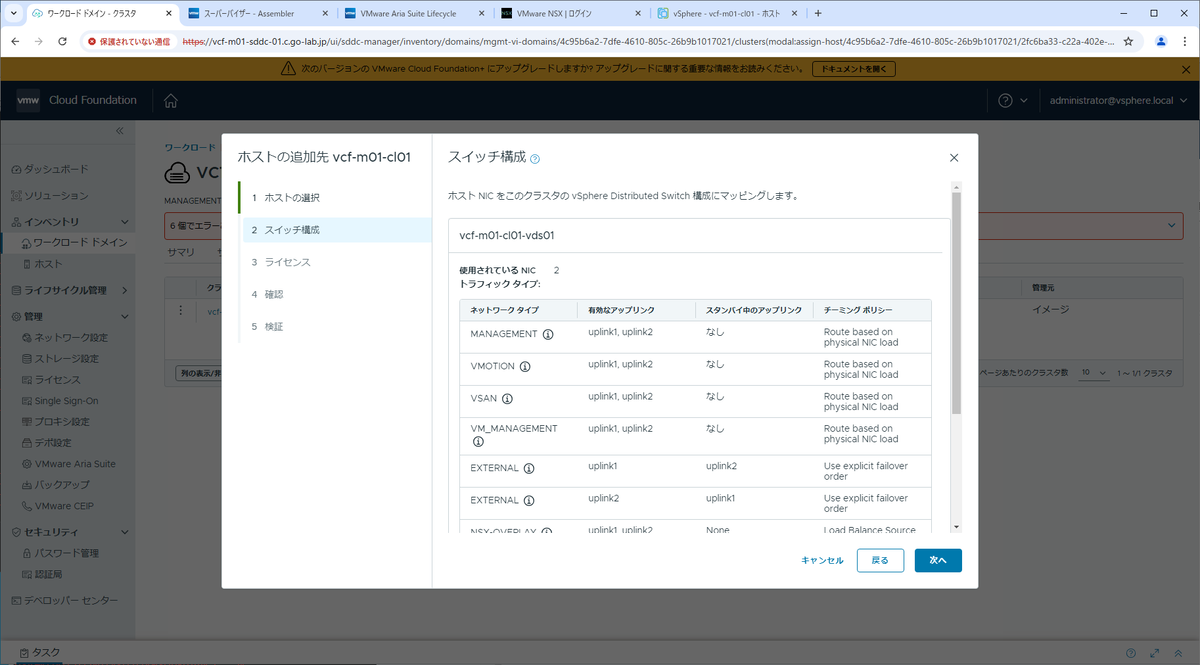Screen dimensions: 1200x665
Task: Open Single Sign-On in the sidebar
Action: tap(66, 400)
